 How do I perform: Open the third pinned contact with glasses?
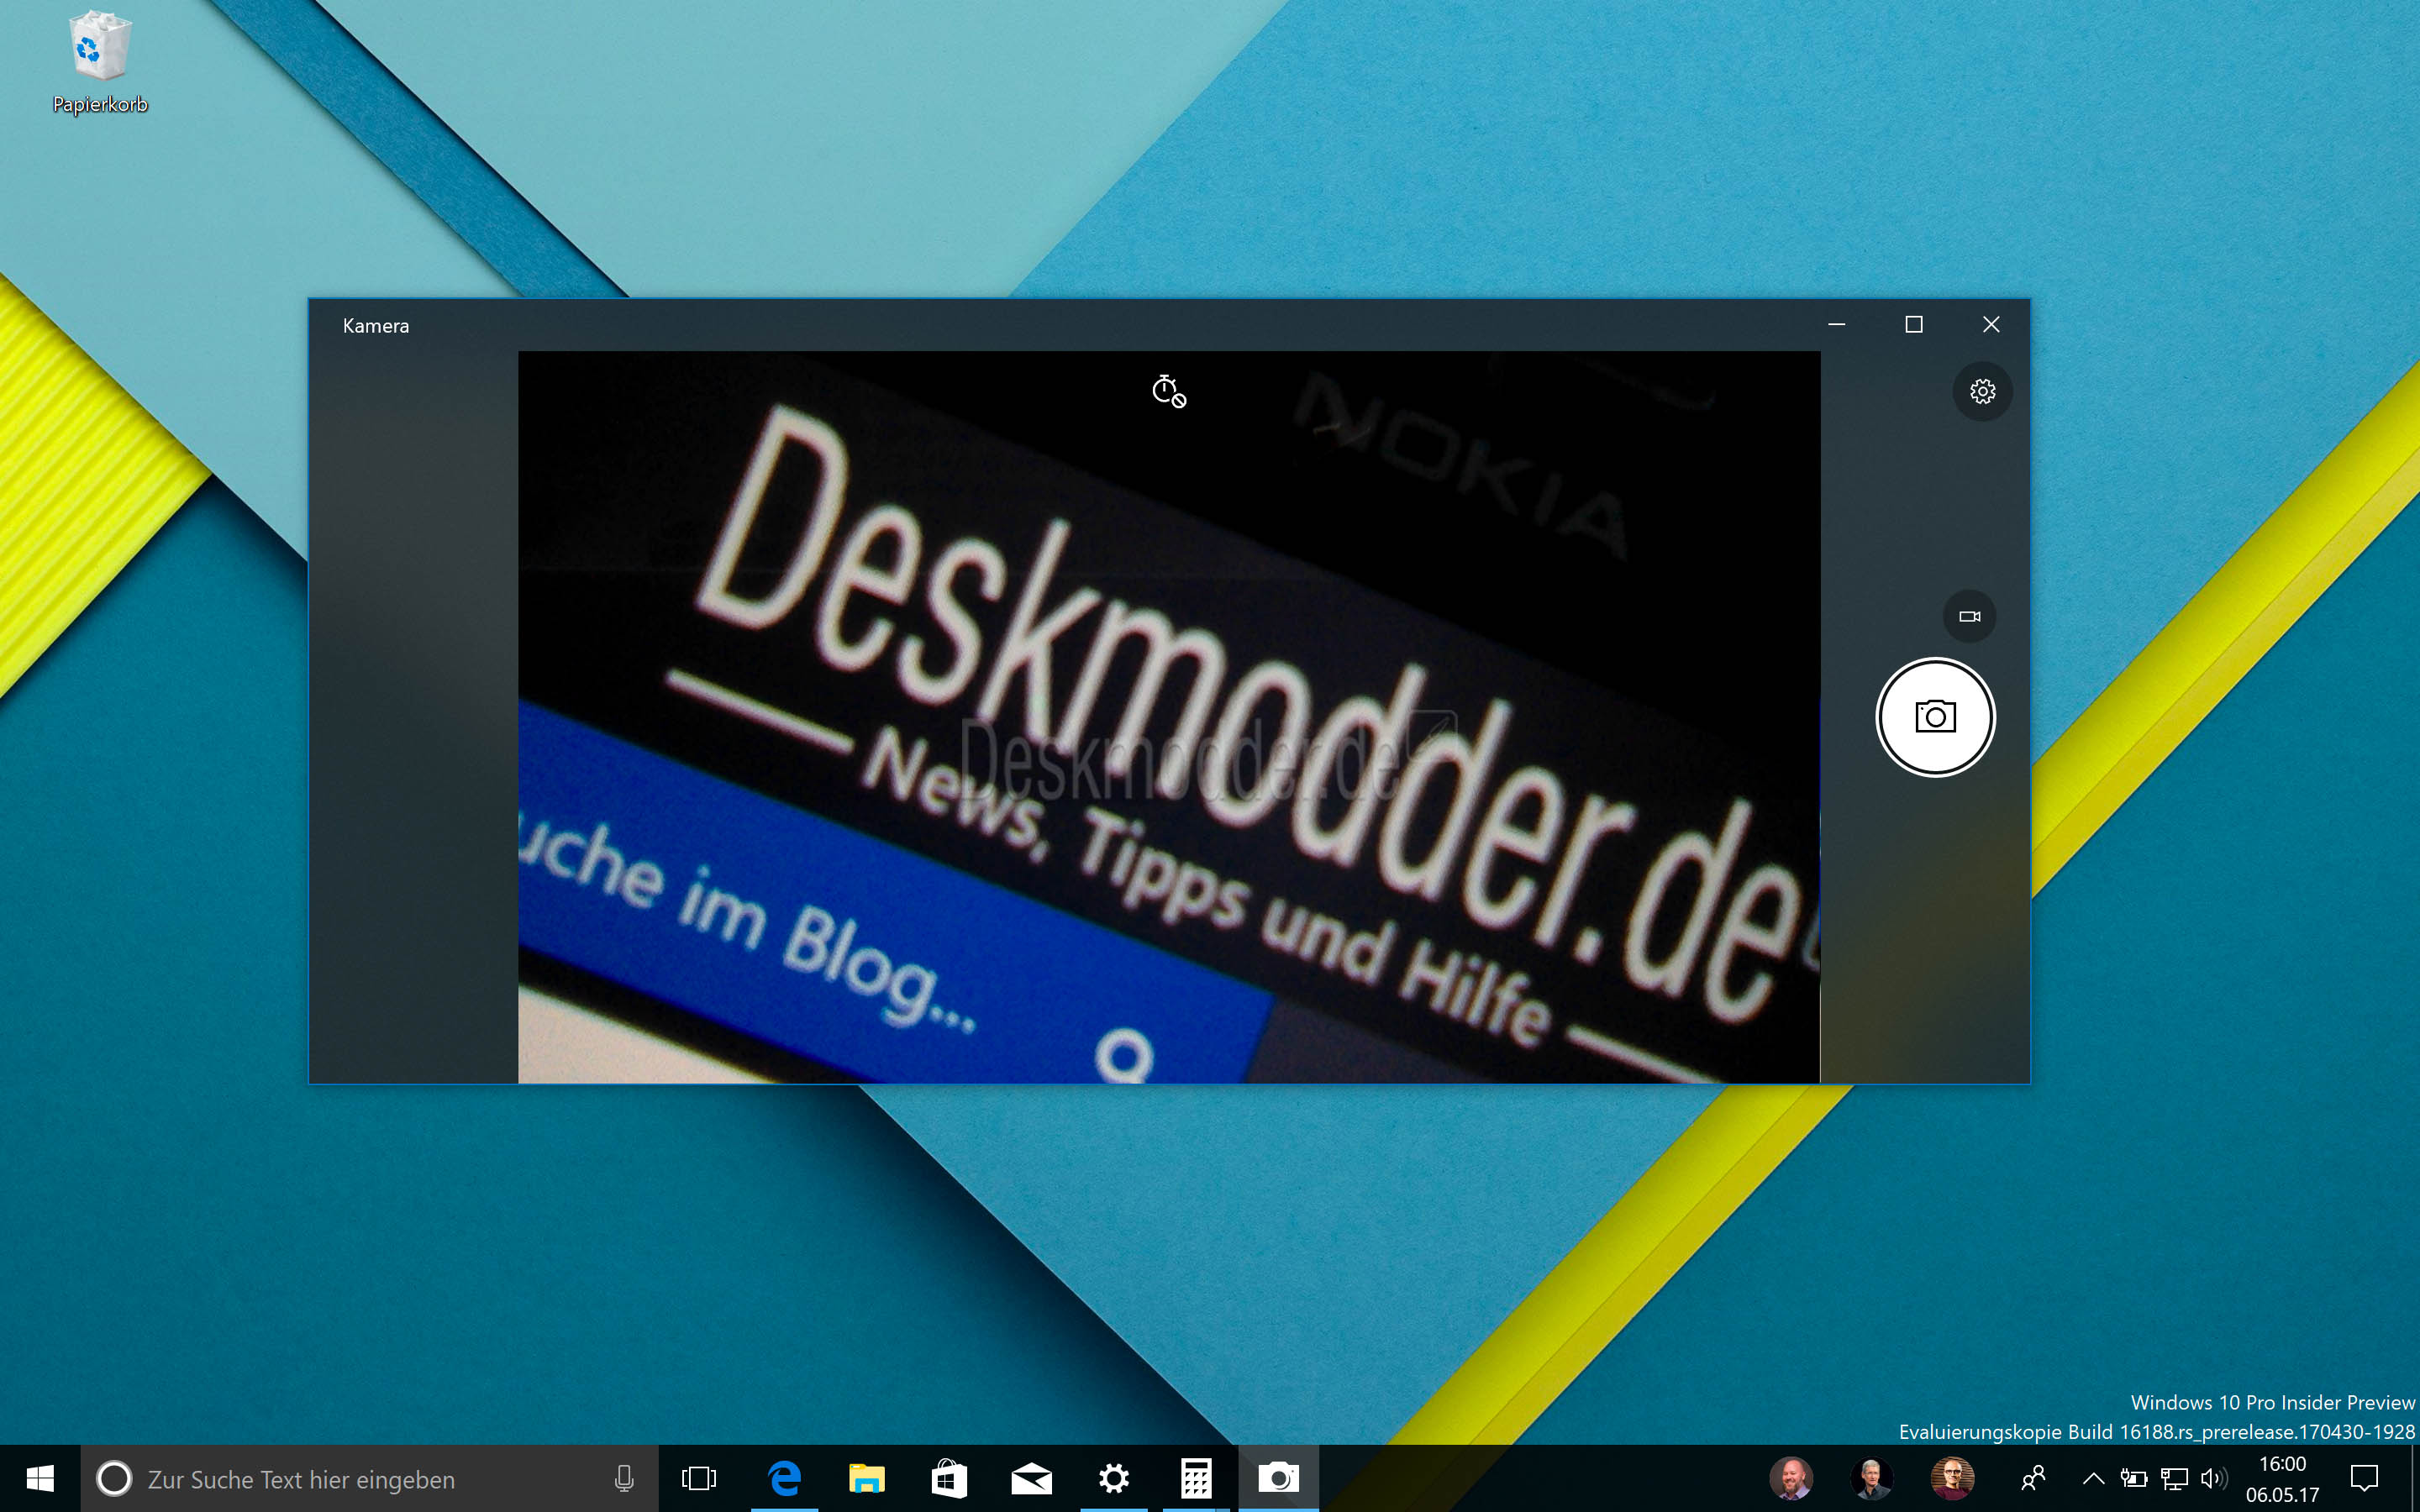[1952, 1478]
